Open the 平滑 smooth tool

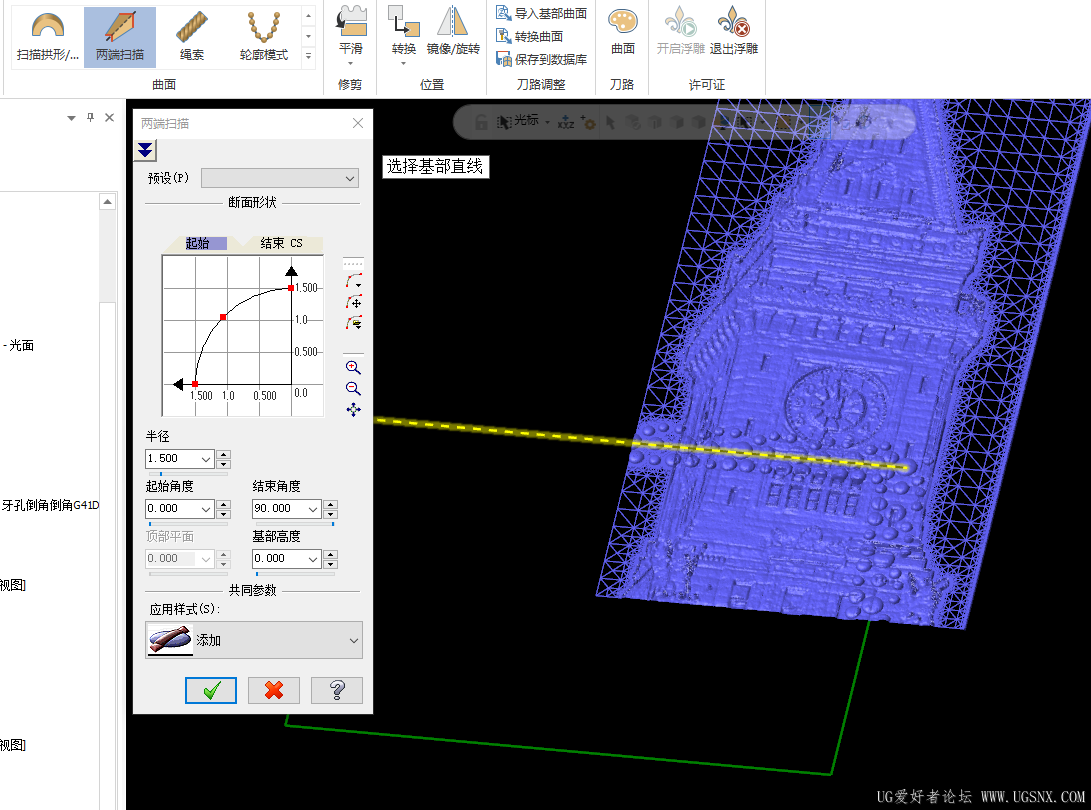tap(351, 35)
